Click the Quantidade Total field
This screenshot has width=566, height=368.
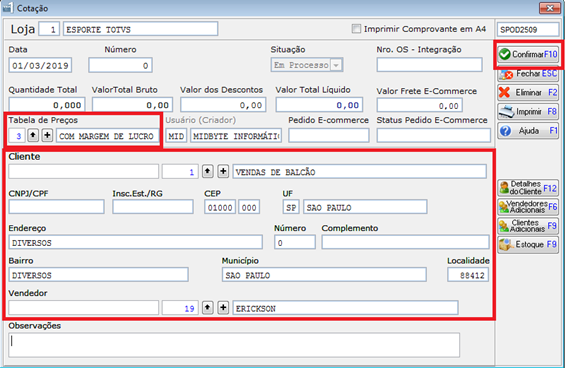47,105
